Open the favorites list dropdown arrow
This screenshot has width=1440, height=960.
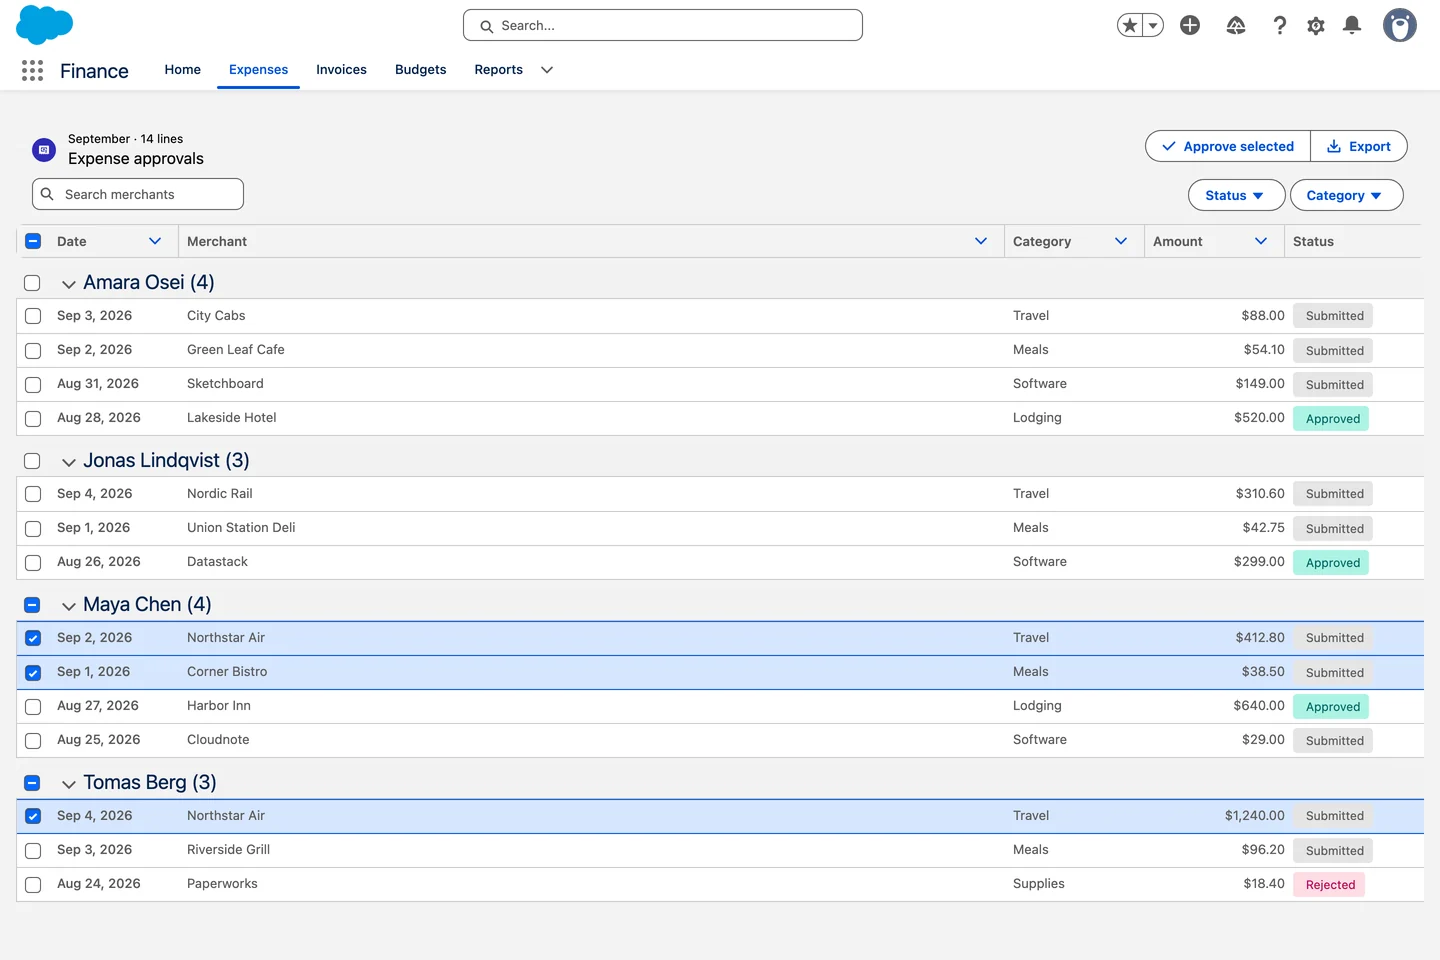point(1153,25)
